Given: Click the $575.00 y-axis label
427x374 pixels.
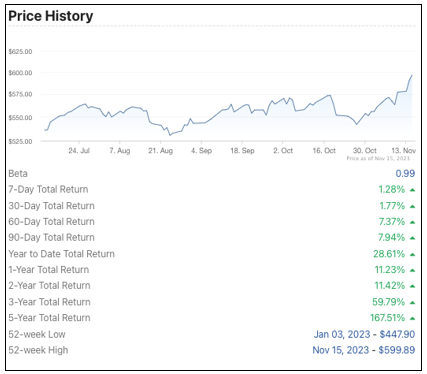Looking at the screenshot, I should point(20,94).
